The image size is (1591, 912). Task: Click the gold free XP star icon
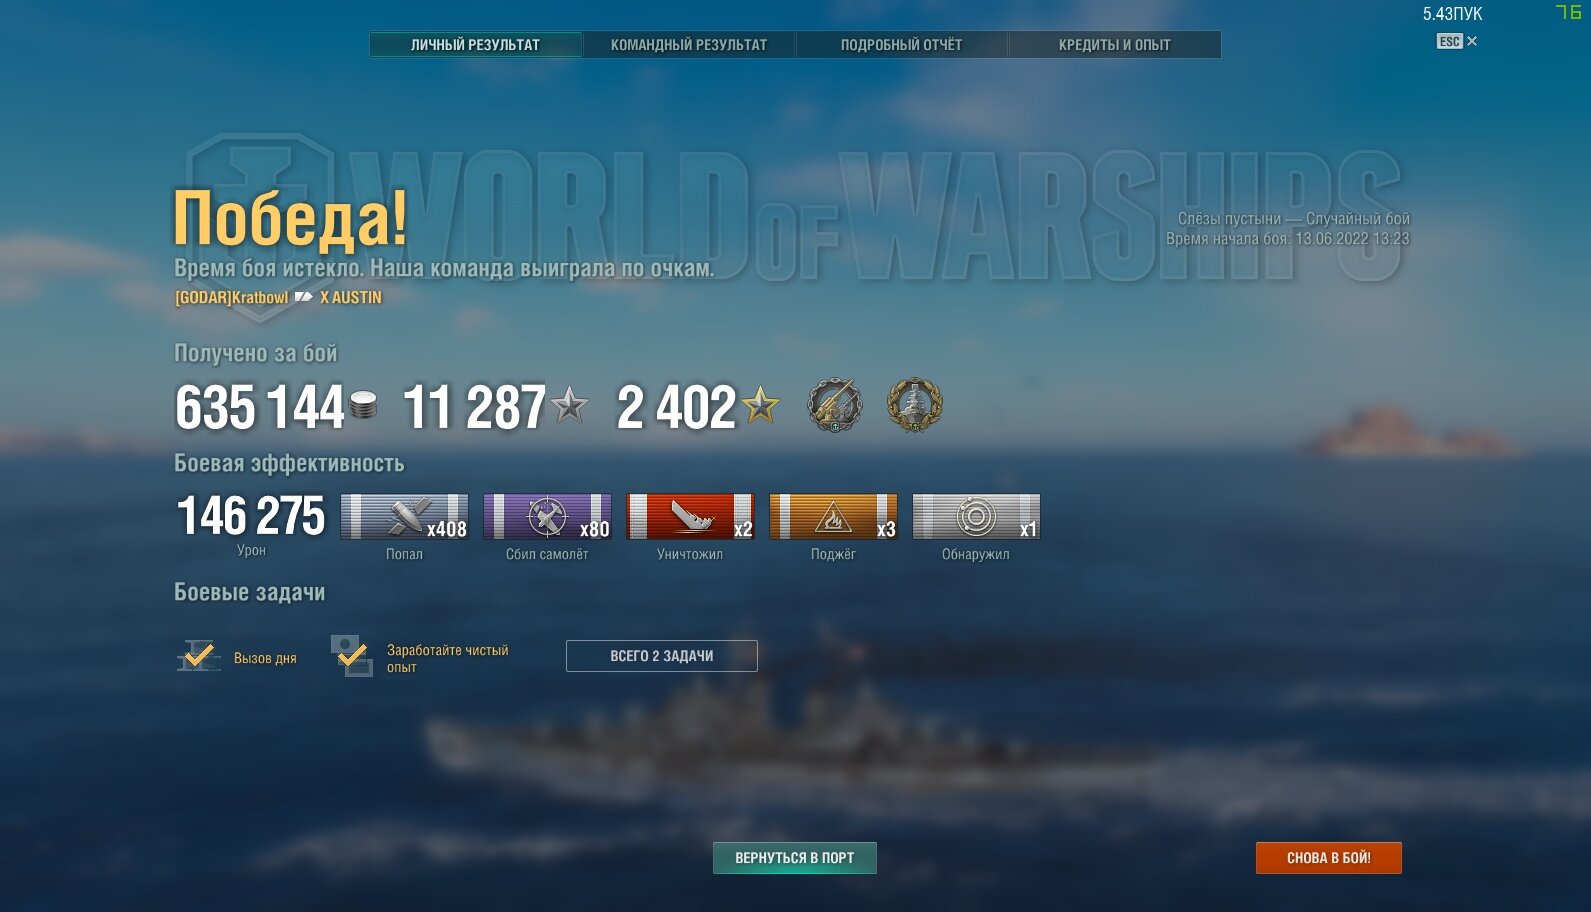tap(761, 405)
